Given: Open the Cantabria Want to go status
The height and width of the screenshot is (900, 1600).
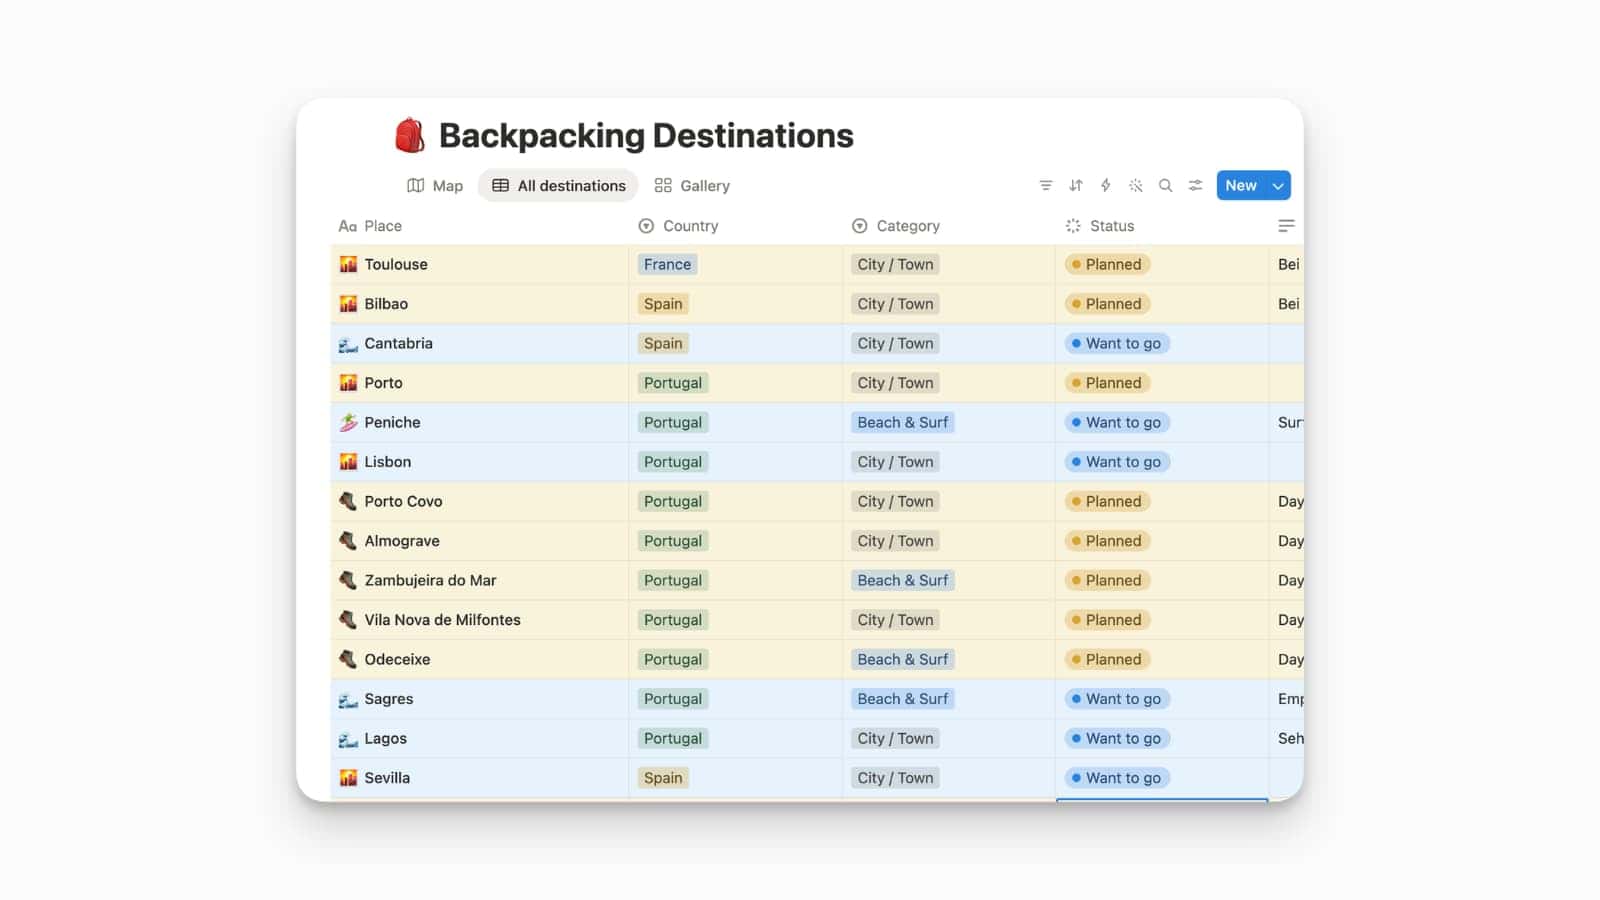Looking at the screenshot, I should pos(1117,344).
